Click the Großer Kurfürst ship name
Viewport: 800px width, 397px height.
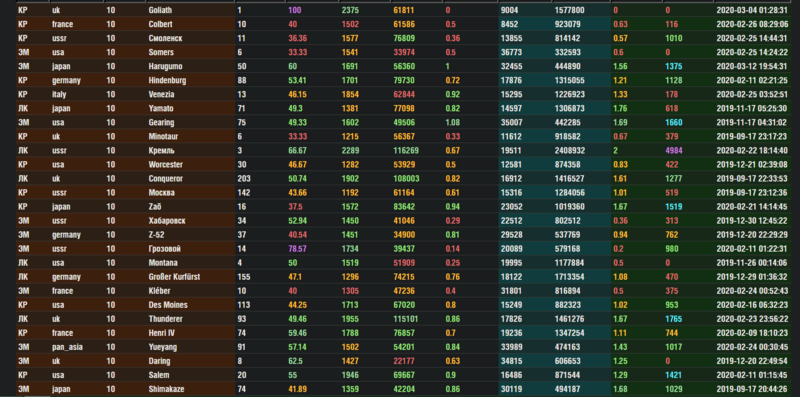pos(174,277)
